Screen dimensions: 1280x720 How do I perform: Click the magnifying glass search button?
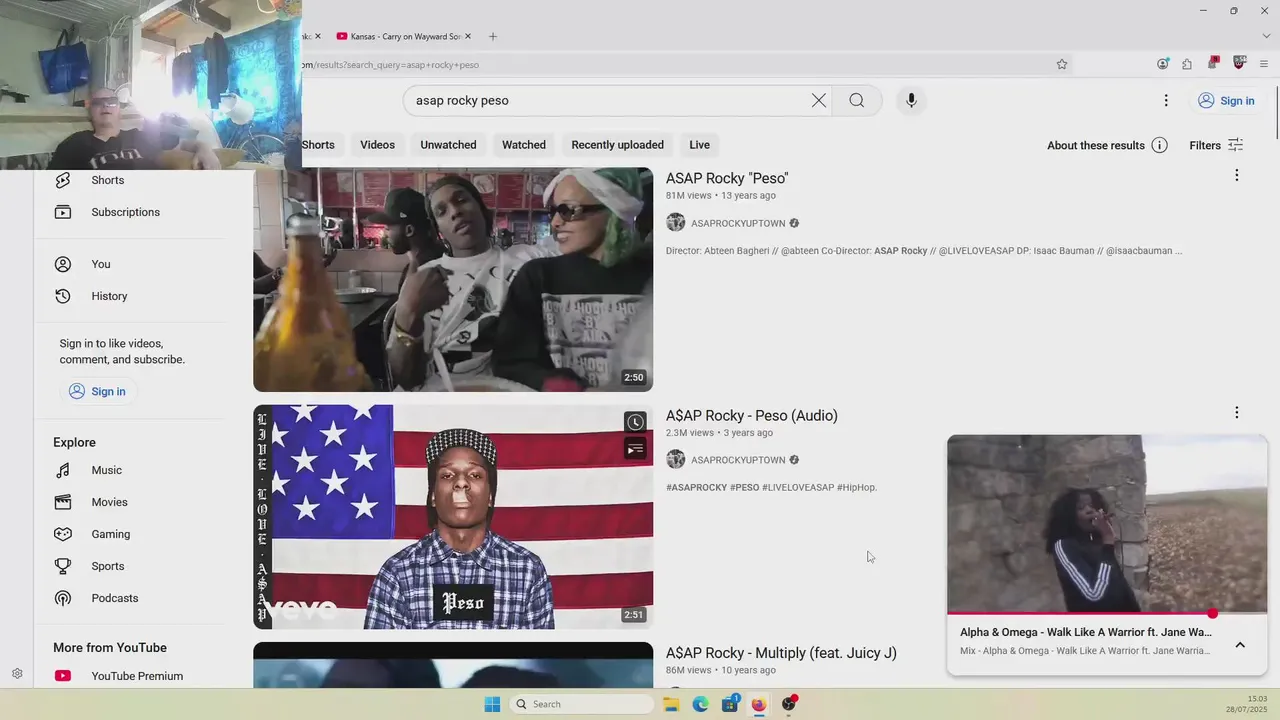(857, 100)
